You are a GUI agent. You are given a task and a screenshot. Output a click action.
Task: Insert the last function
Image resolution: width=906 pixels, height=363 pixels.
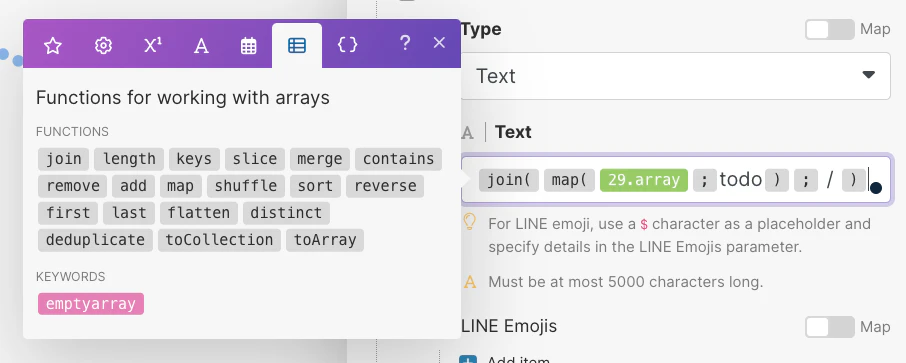tap(129, 213)
